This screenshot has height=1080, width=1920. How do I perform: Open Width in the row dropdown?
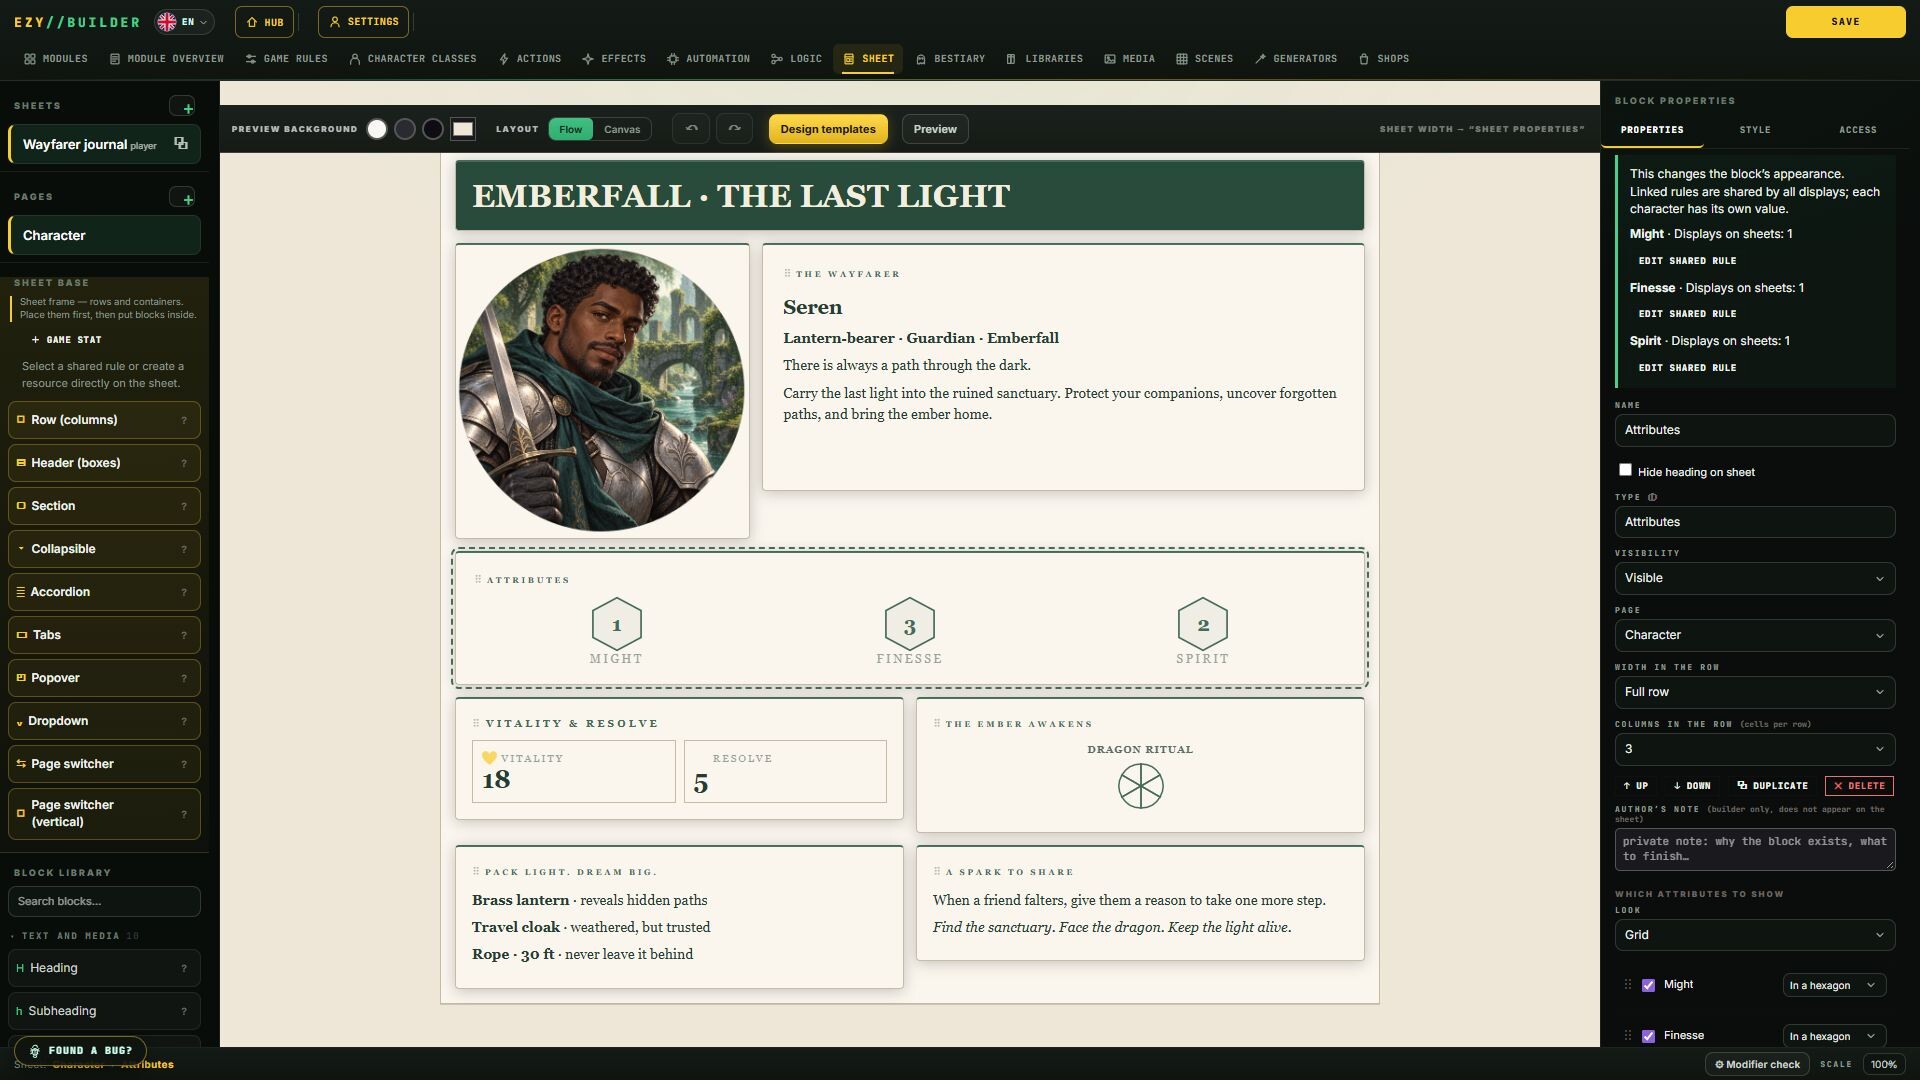coord(1754,693)
